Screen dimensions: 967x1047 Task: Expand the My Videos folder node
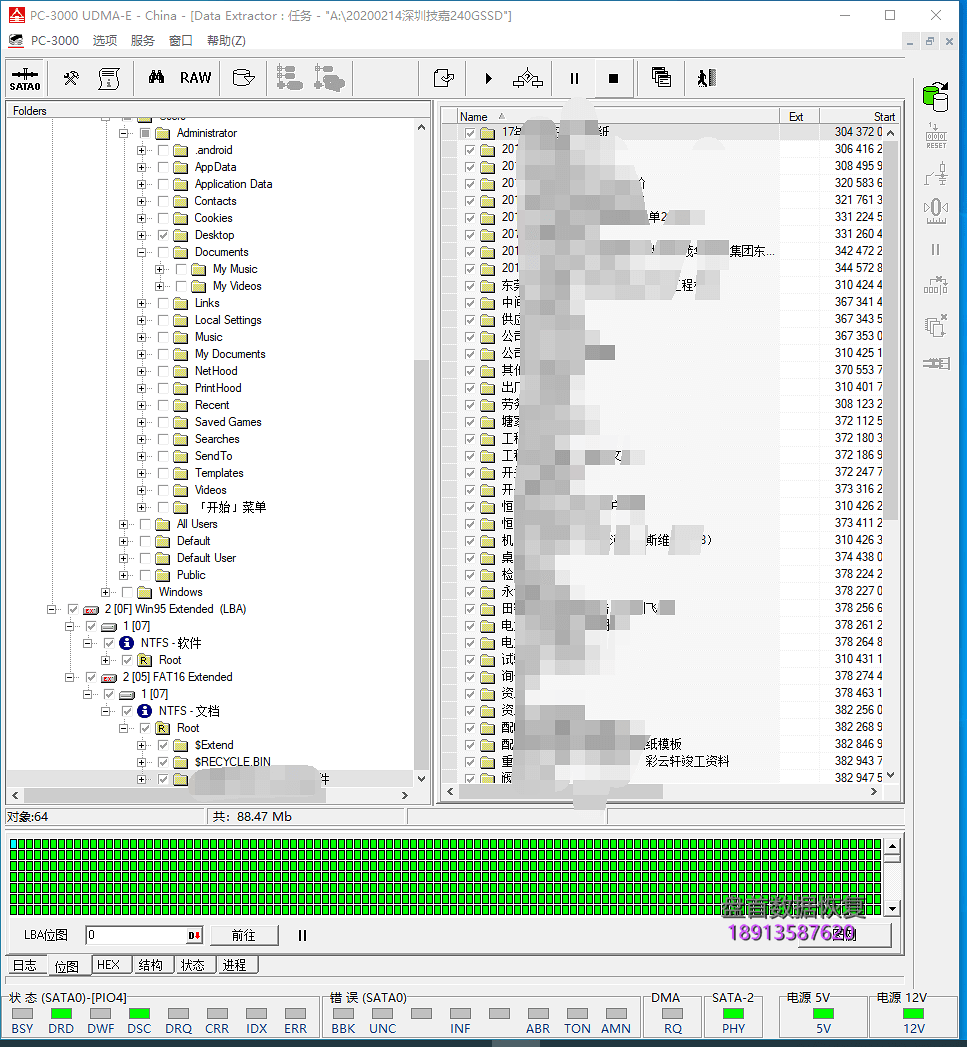coord(160,286)
